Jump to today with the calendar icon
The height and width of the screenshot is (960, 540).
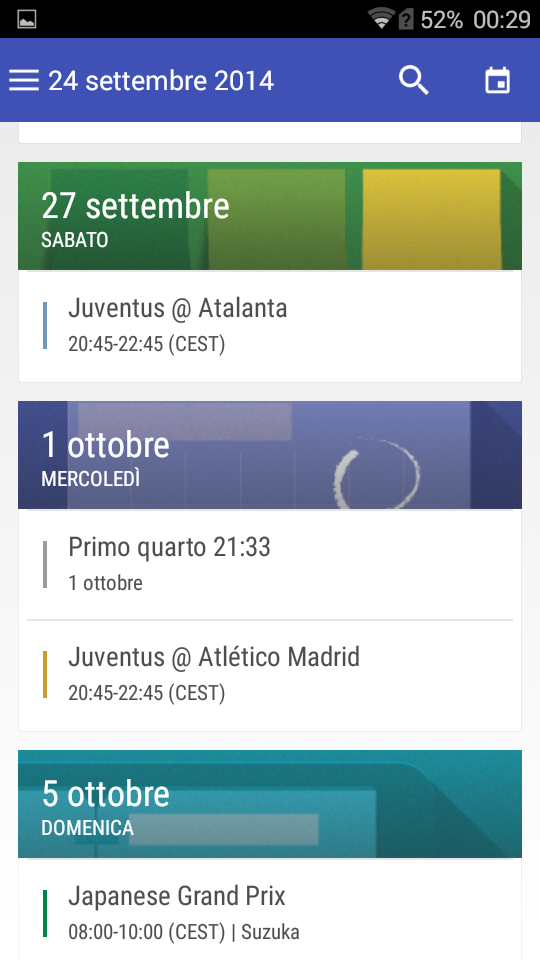[498, 80]
